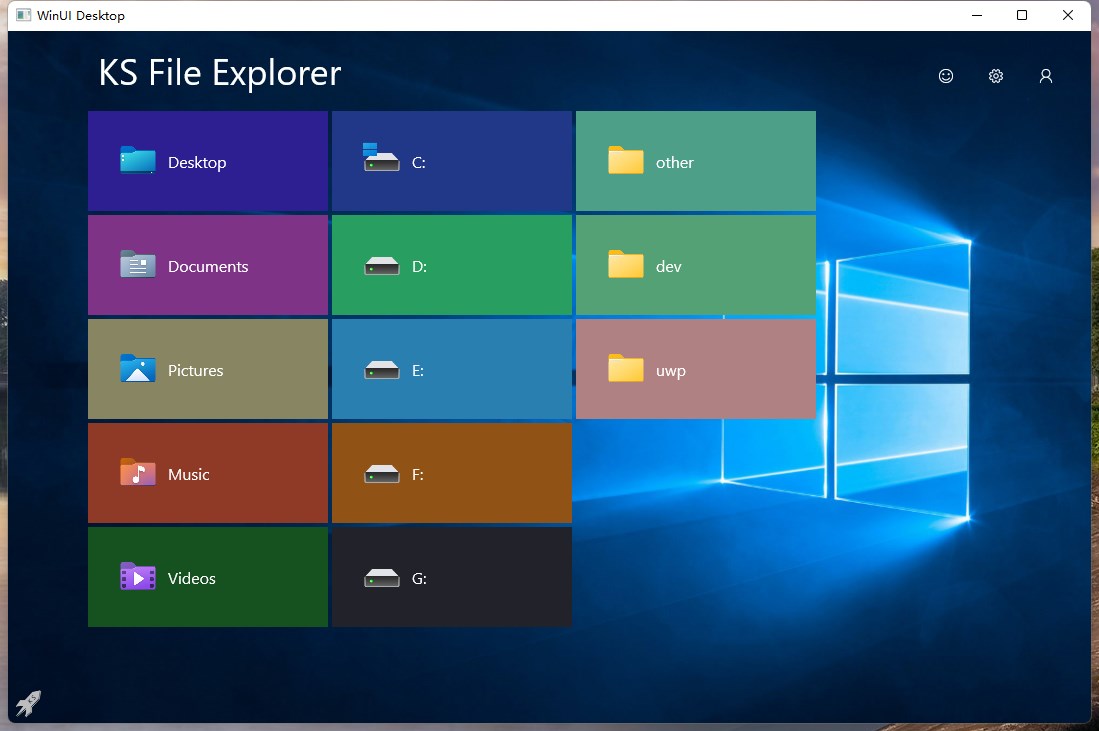Click the Music folder icon

(x=137, y=472)
